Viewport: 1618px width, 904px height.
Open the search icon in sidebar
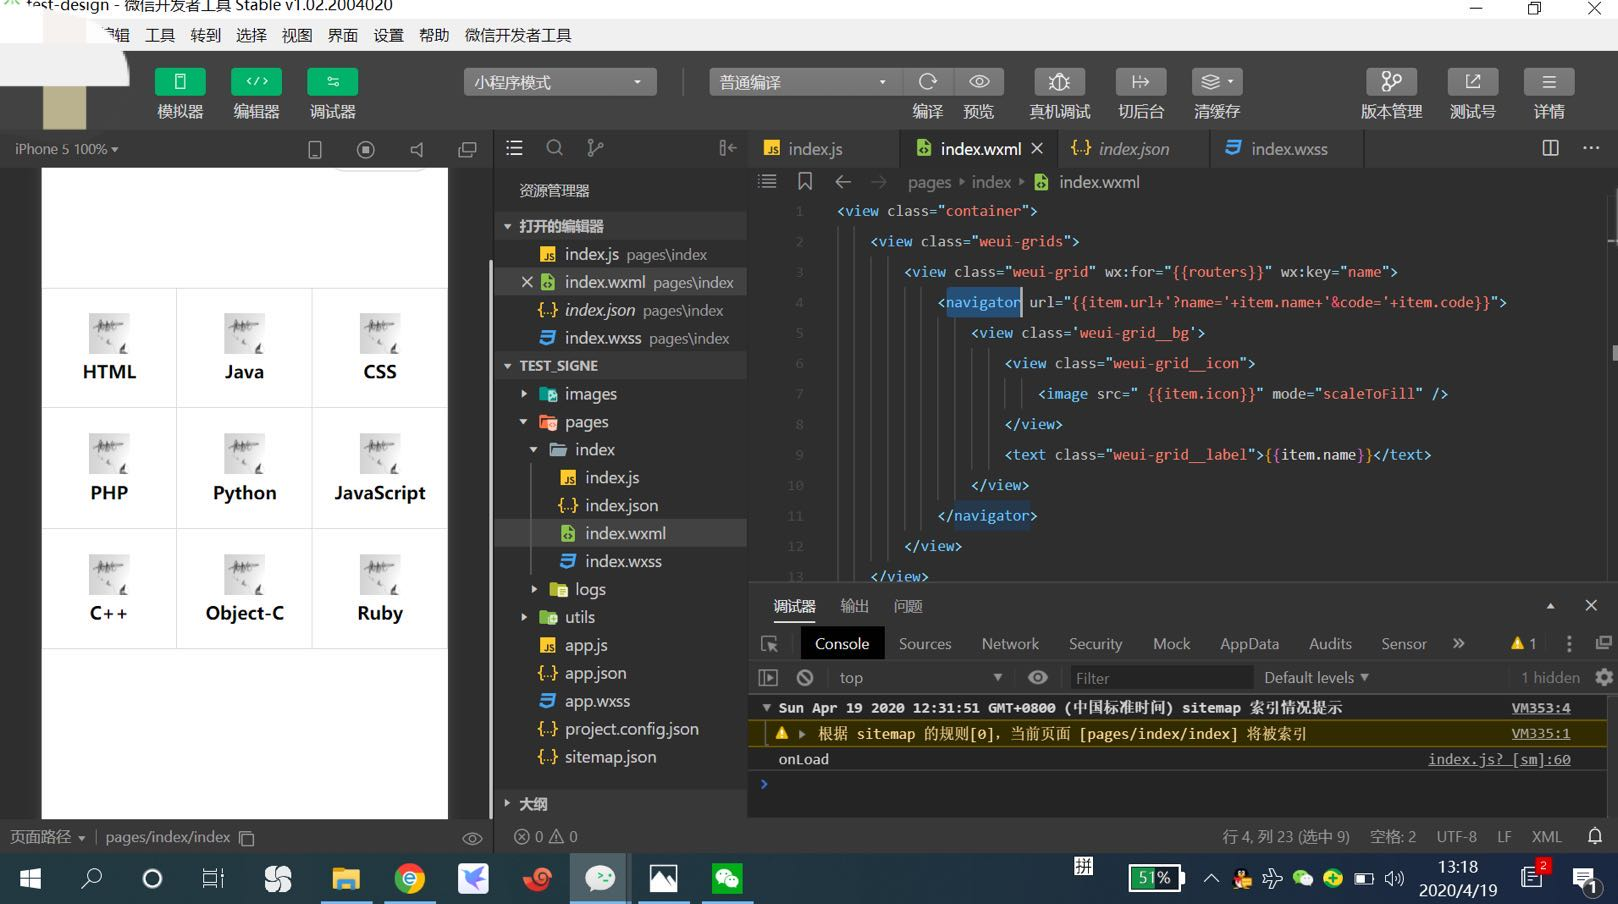pos(554,148)
